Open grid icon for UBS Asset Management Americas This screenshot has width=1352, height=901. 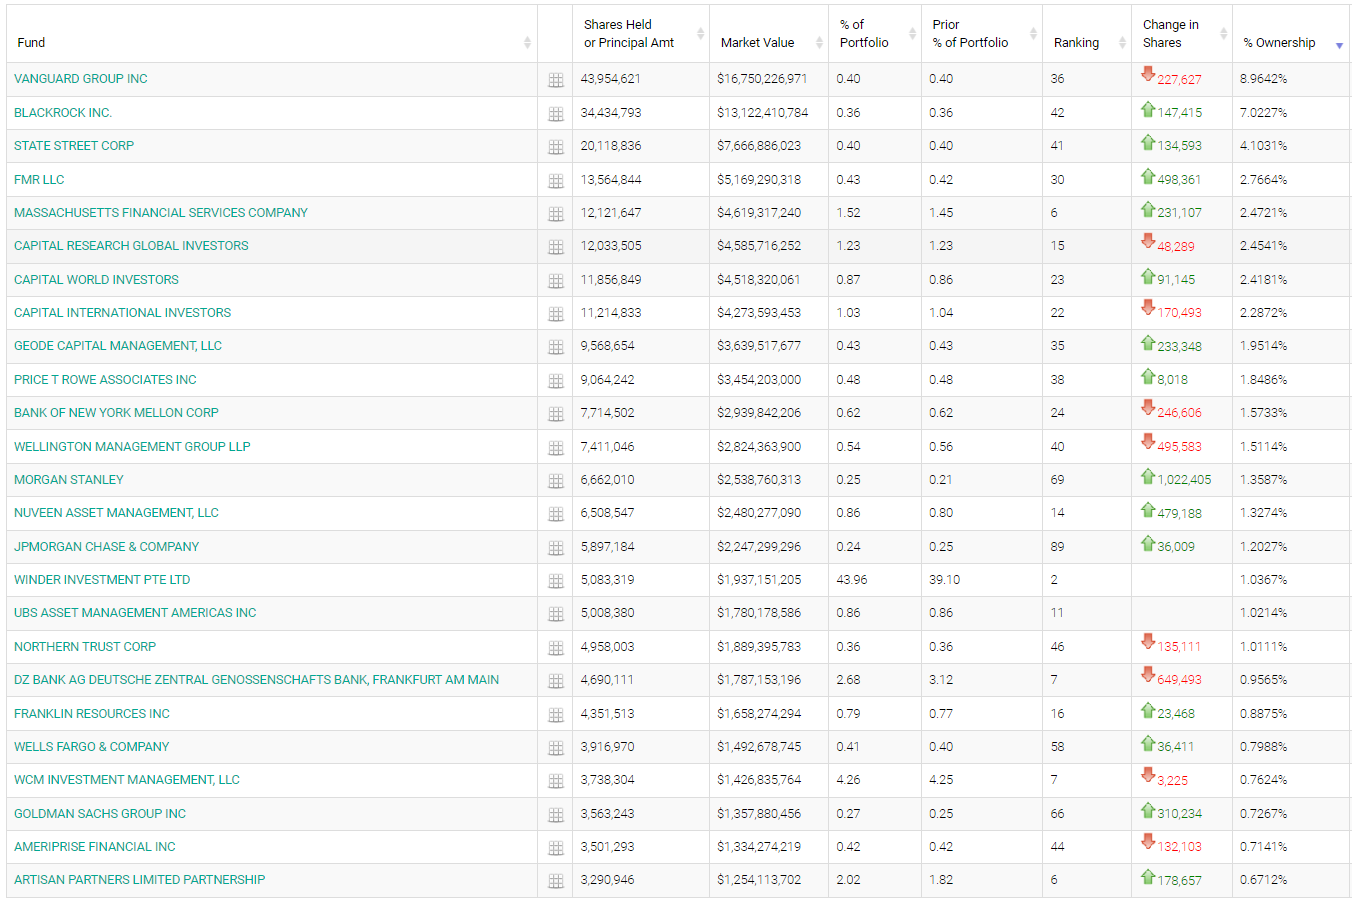pyautogui.click(x=556, y=614)
